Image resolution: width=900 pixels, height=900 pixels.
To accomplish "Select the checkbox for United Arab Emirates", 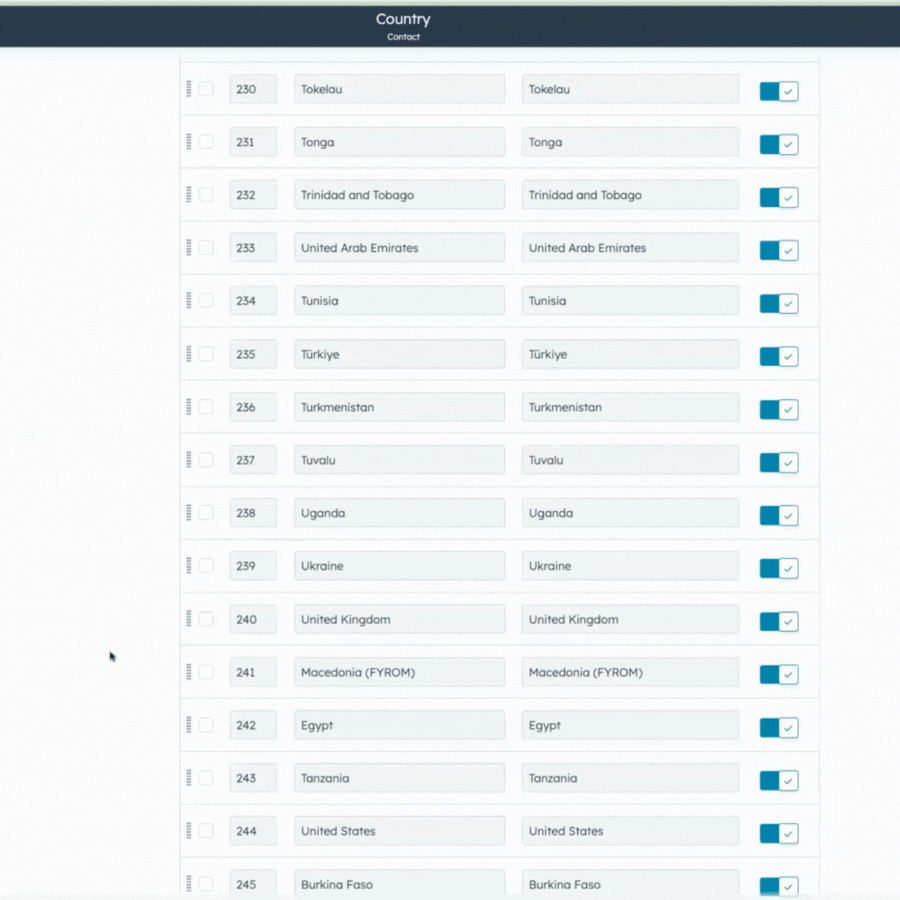I will tap(206, 247).
